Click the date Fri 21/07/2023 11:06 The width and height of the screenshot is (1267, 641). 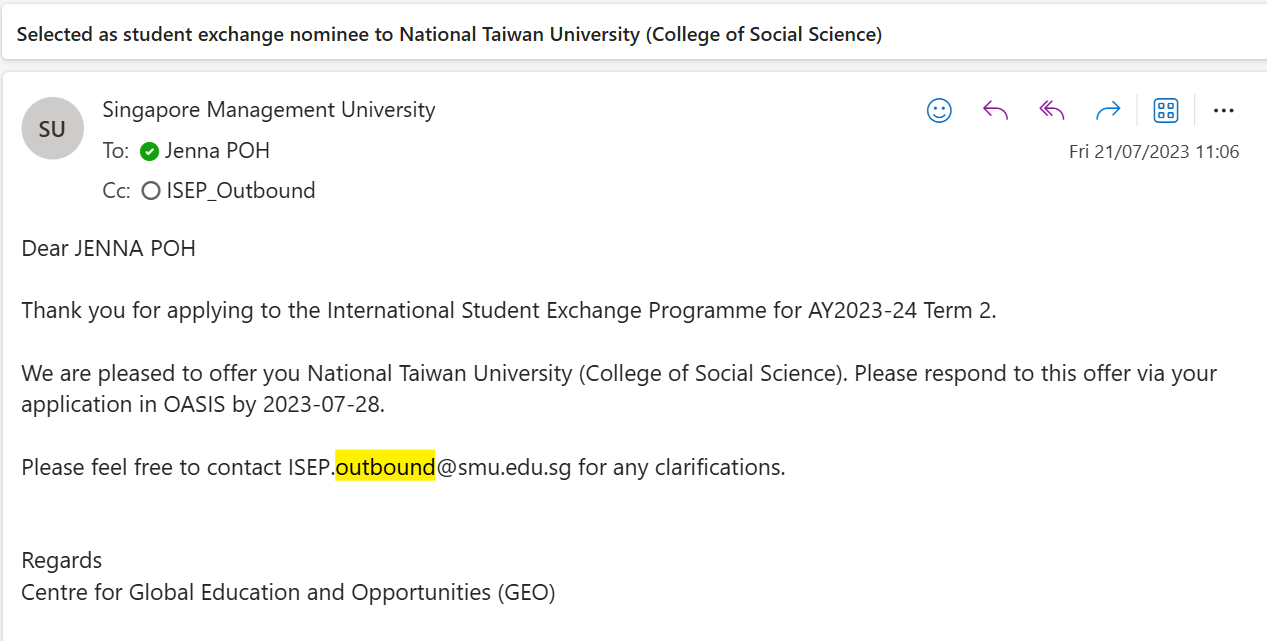[1154, 152]
